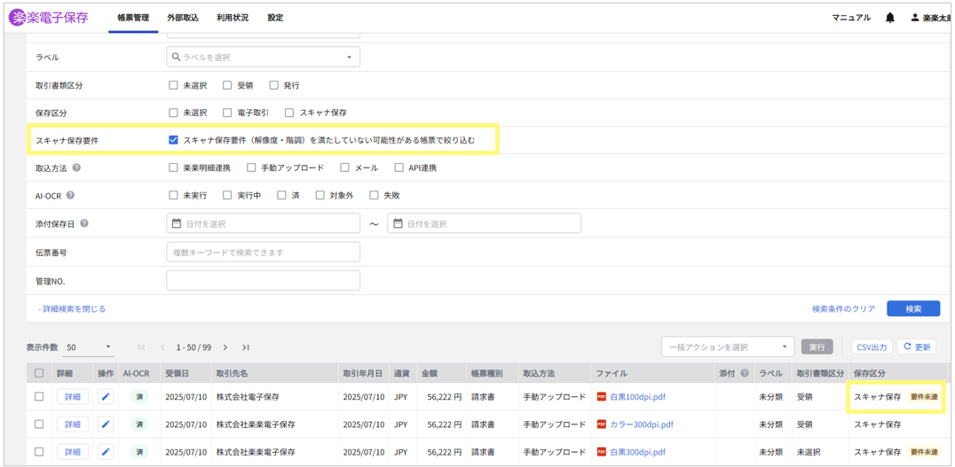
Task: Click the 伝票番号 keyword input field
Action: coord(263,252)
